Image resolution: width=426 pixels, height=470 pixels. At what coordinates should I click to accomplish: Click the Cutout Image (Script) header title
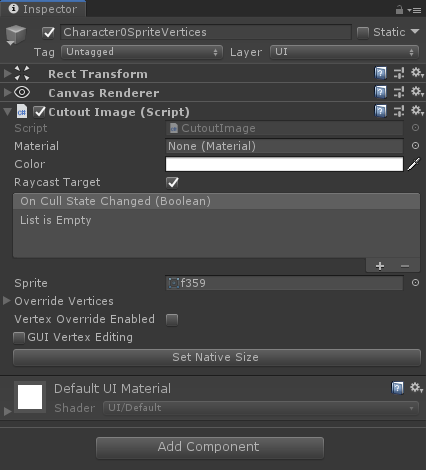click(x=119, y=112)
